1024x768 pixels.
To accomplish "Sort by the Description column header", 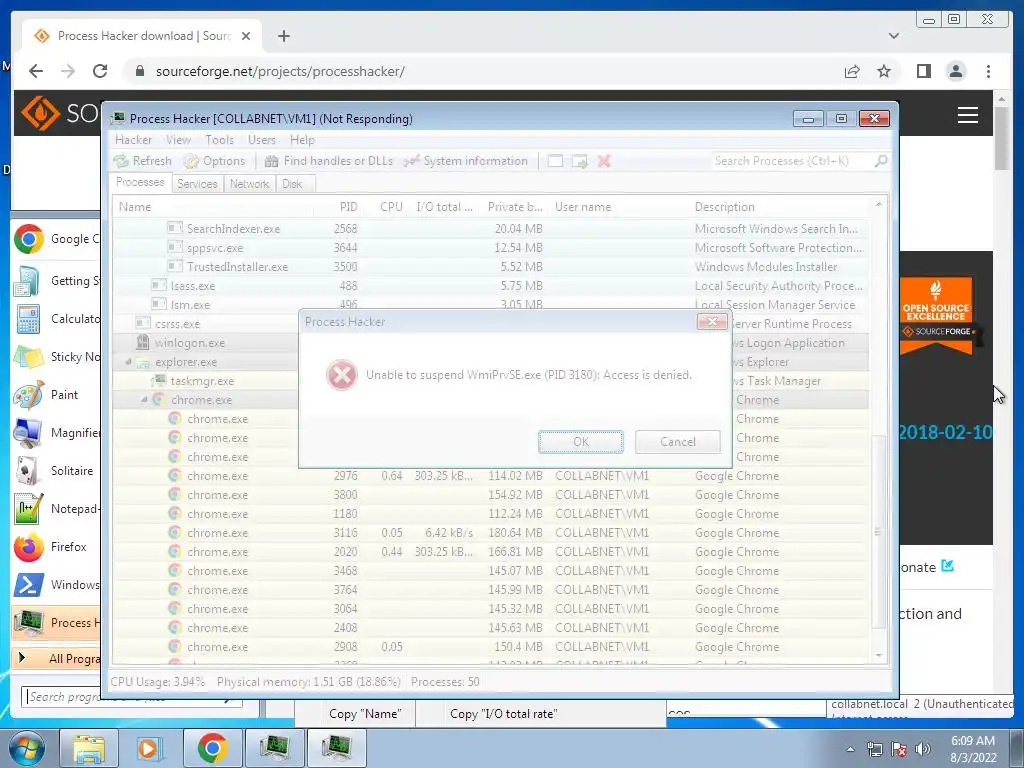I will tap(780, 207).
